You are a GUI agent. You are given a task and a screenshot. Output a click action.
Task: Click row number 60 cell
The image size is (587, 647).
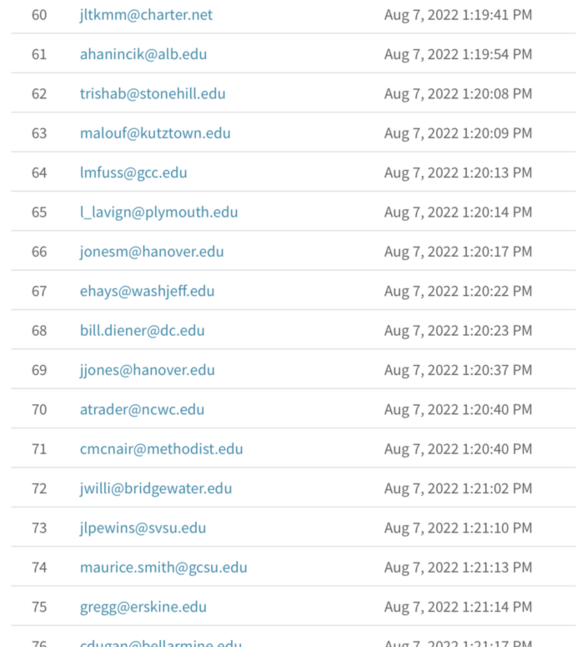click(39, 15)
